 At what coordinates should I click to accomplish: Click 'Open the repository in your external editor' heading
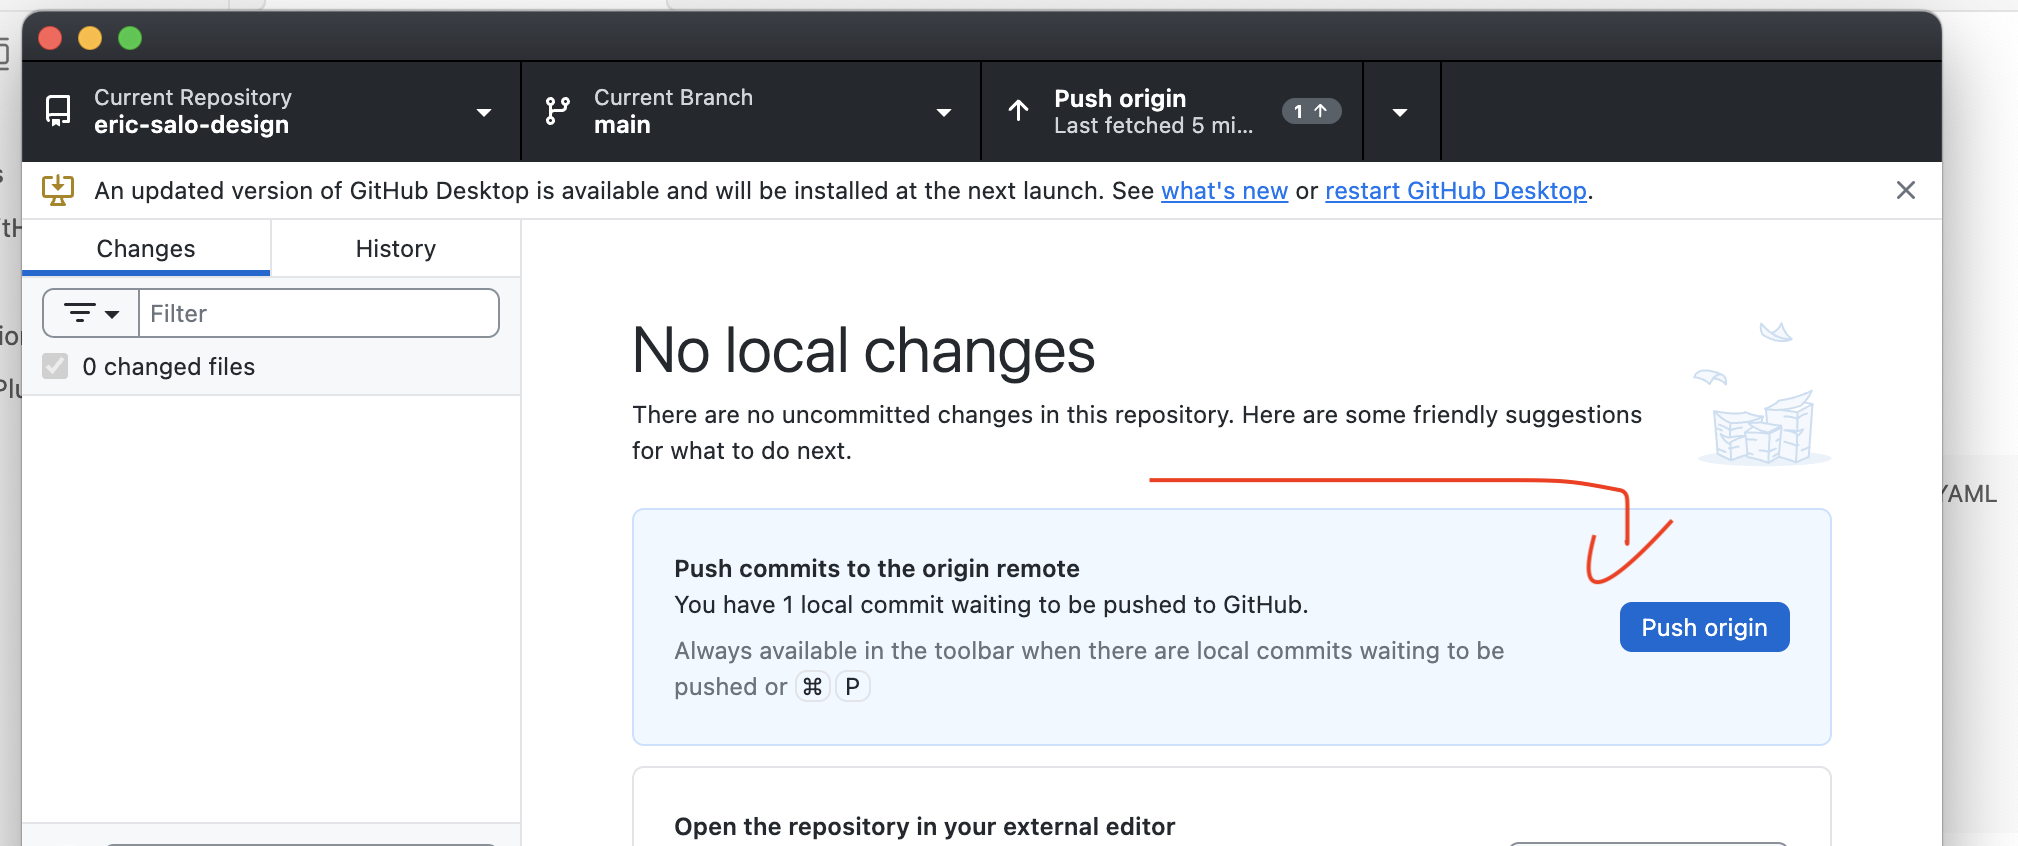[925, 826]
